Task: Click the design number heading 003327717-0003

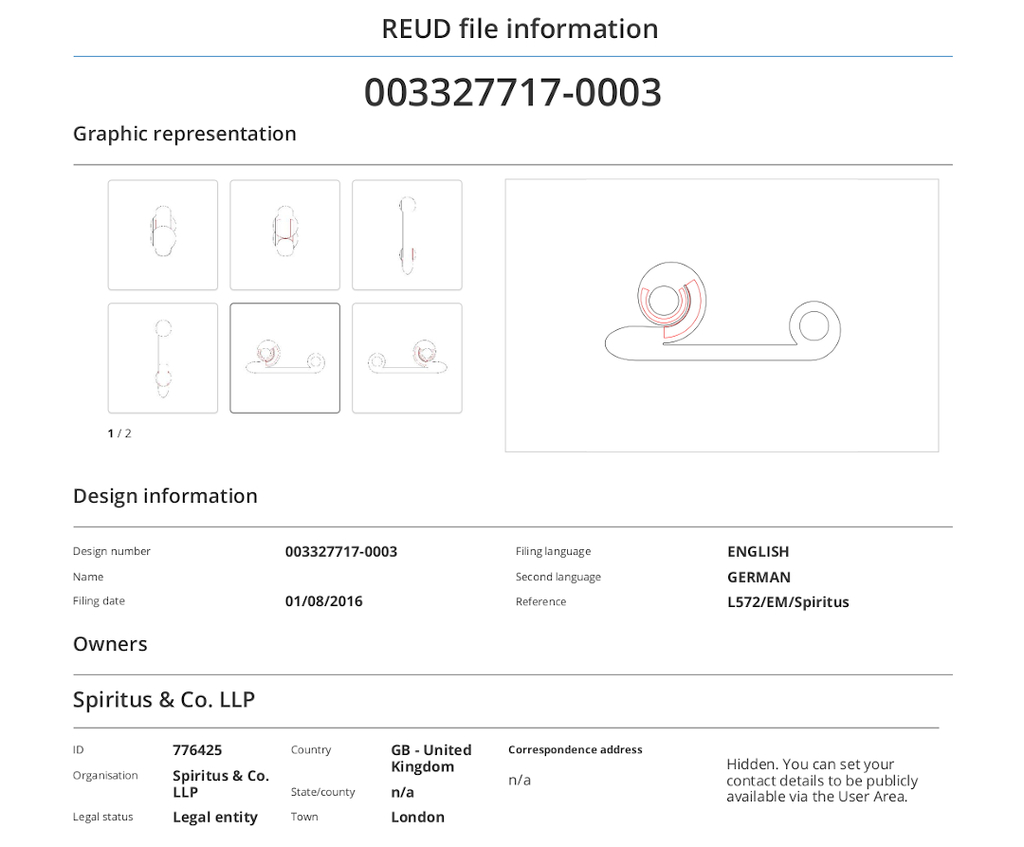Action: point(512,92)
